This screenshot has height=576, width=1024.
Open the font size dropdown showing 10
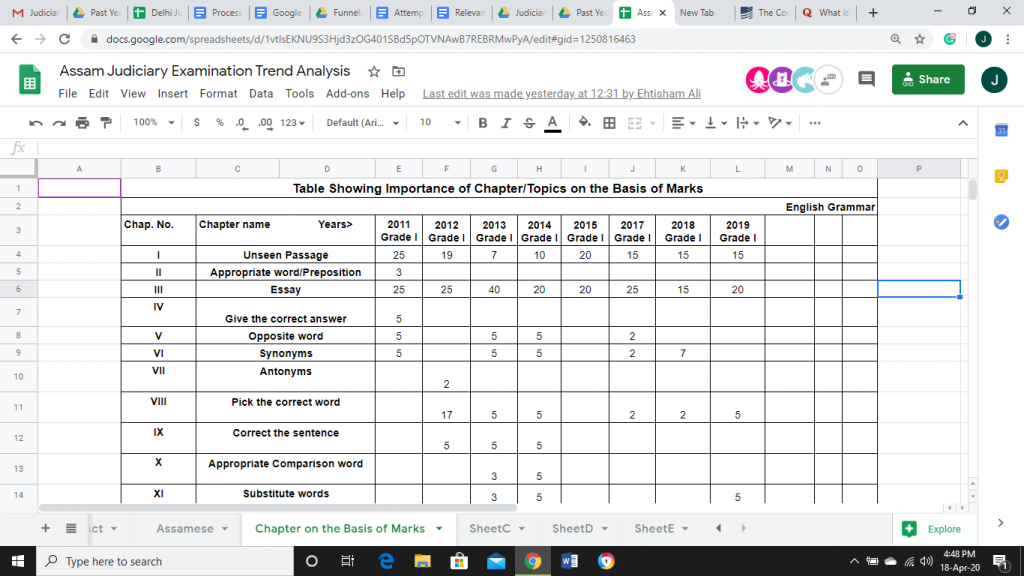point(440,123)
